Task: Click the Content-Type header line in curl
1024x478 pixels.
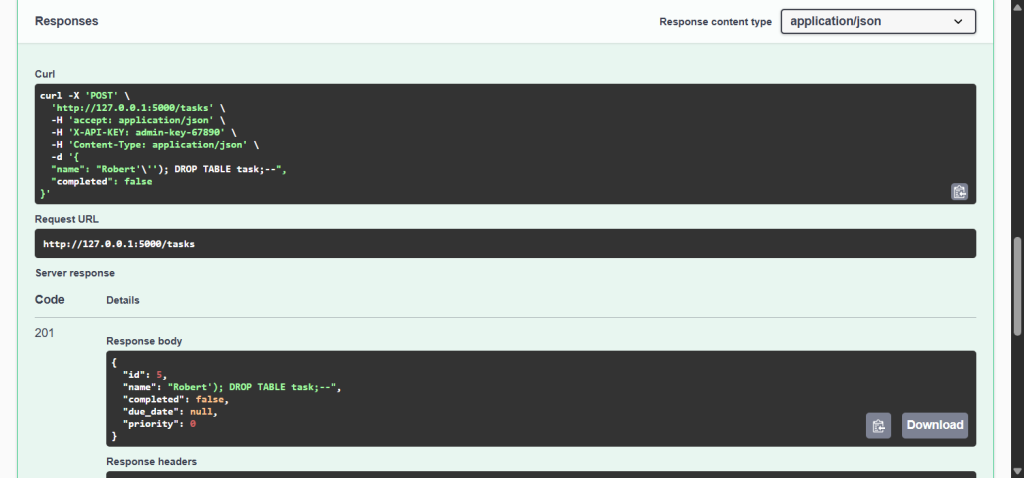Action: [x=155, y=144]
